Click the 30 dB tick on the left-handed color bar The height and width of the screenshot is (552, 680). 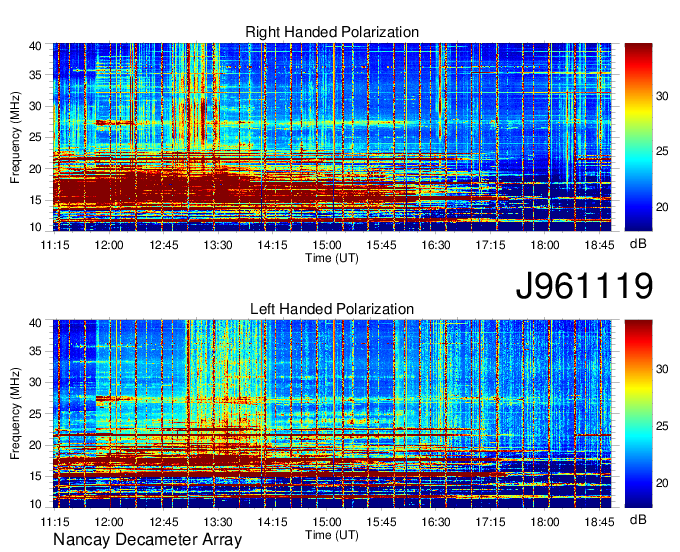click(662, 369)
